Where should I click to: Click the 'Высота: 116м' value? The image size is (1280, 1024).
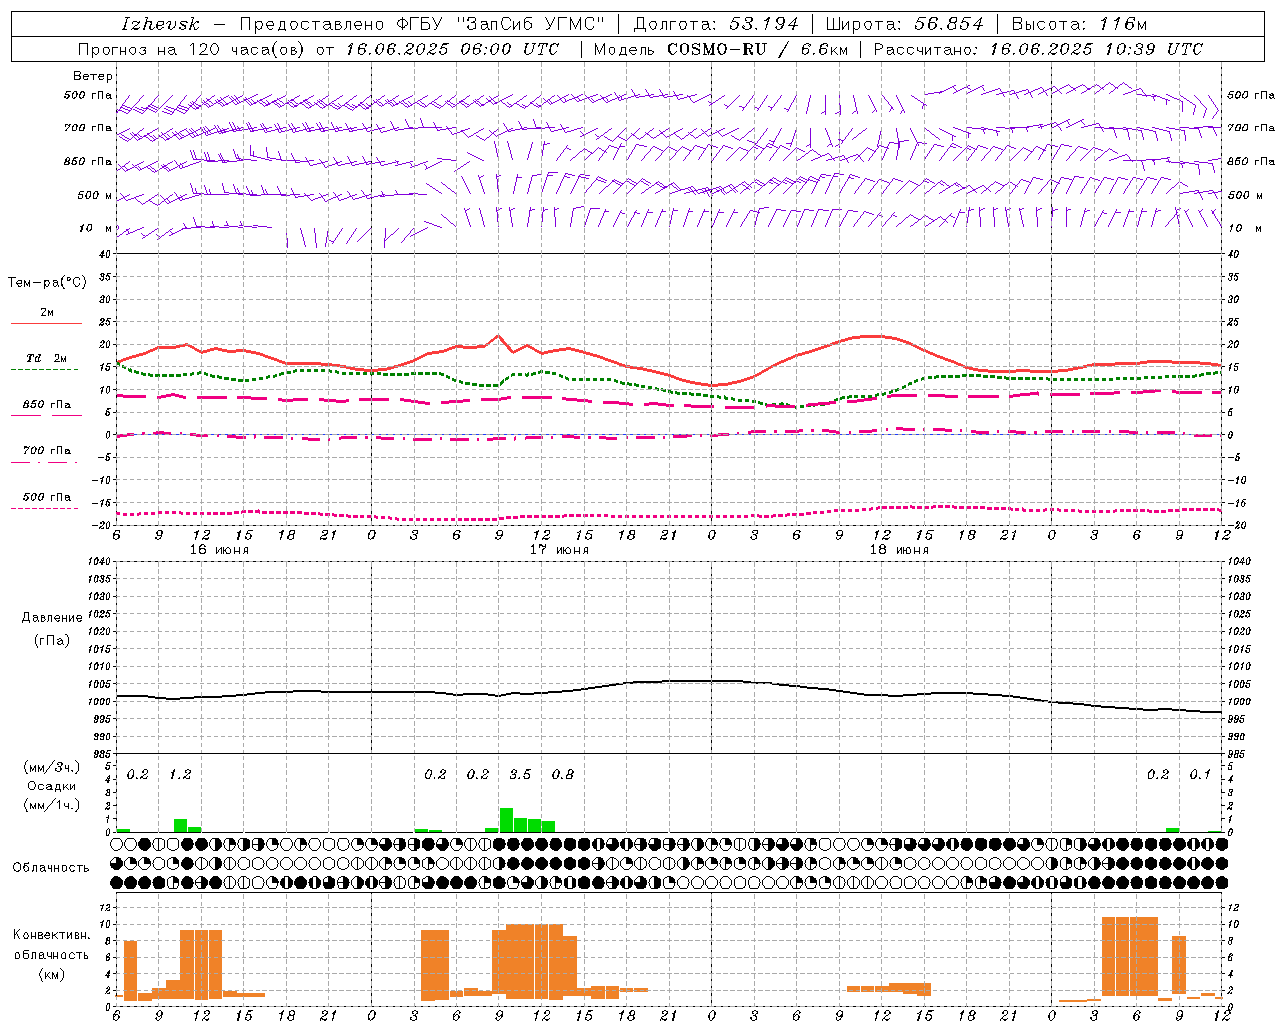[x=1079, y=24]
